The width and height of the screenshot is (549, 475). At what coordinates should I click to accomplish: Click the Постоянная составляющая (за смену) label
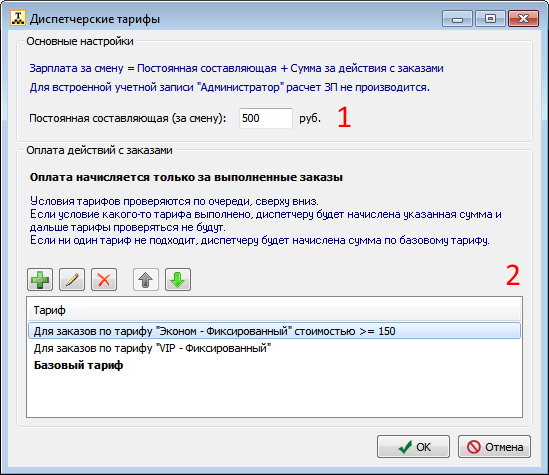(127, 118)
